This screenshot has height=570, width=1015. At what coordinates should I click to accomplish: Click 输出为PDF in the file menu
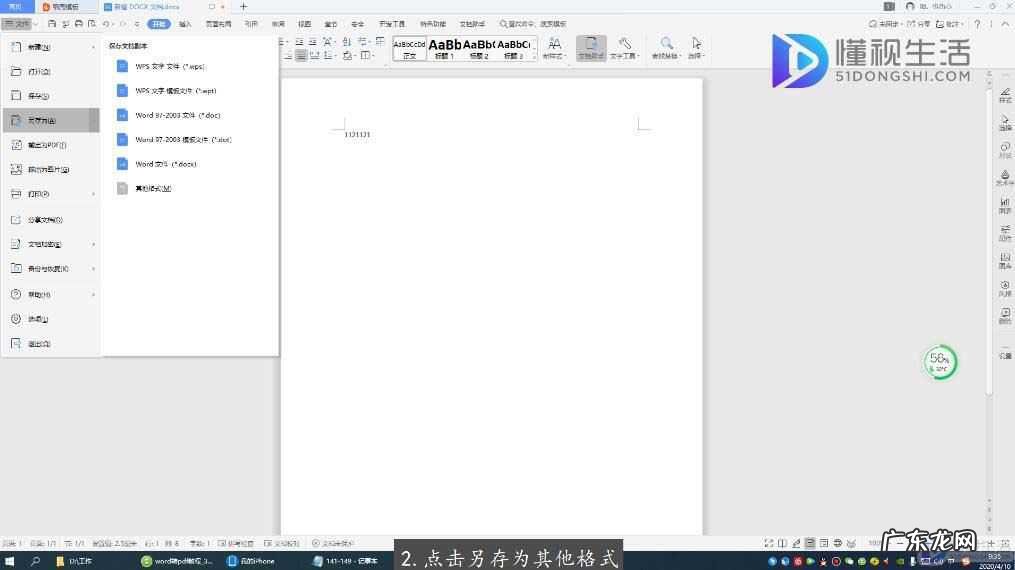tap(46, 145)
